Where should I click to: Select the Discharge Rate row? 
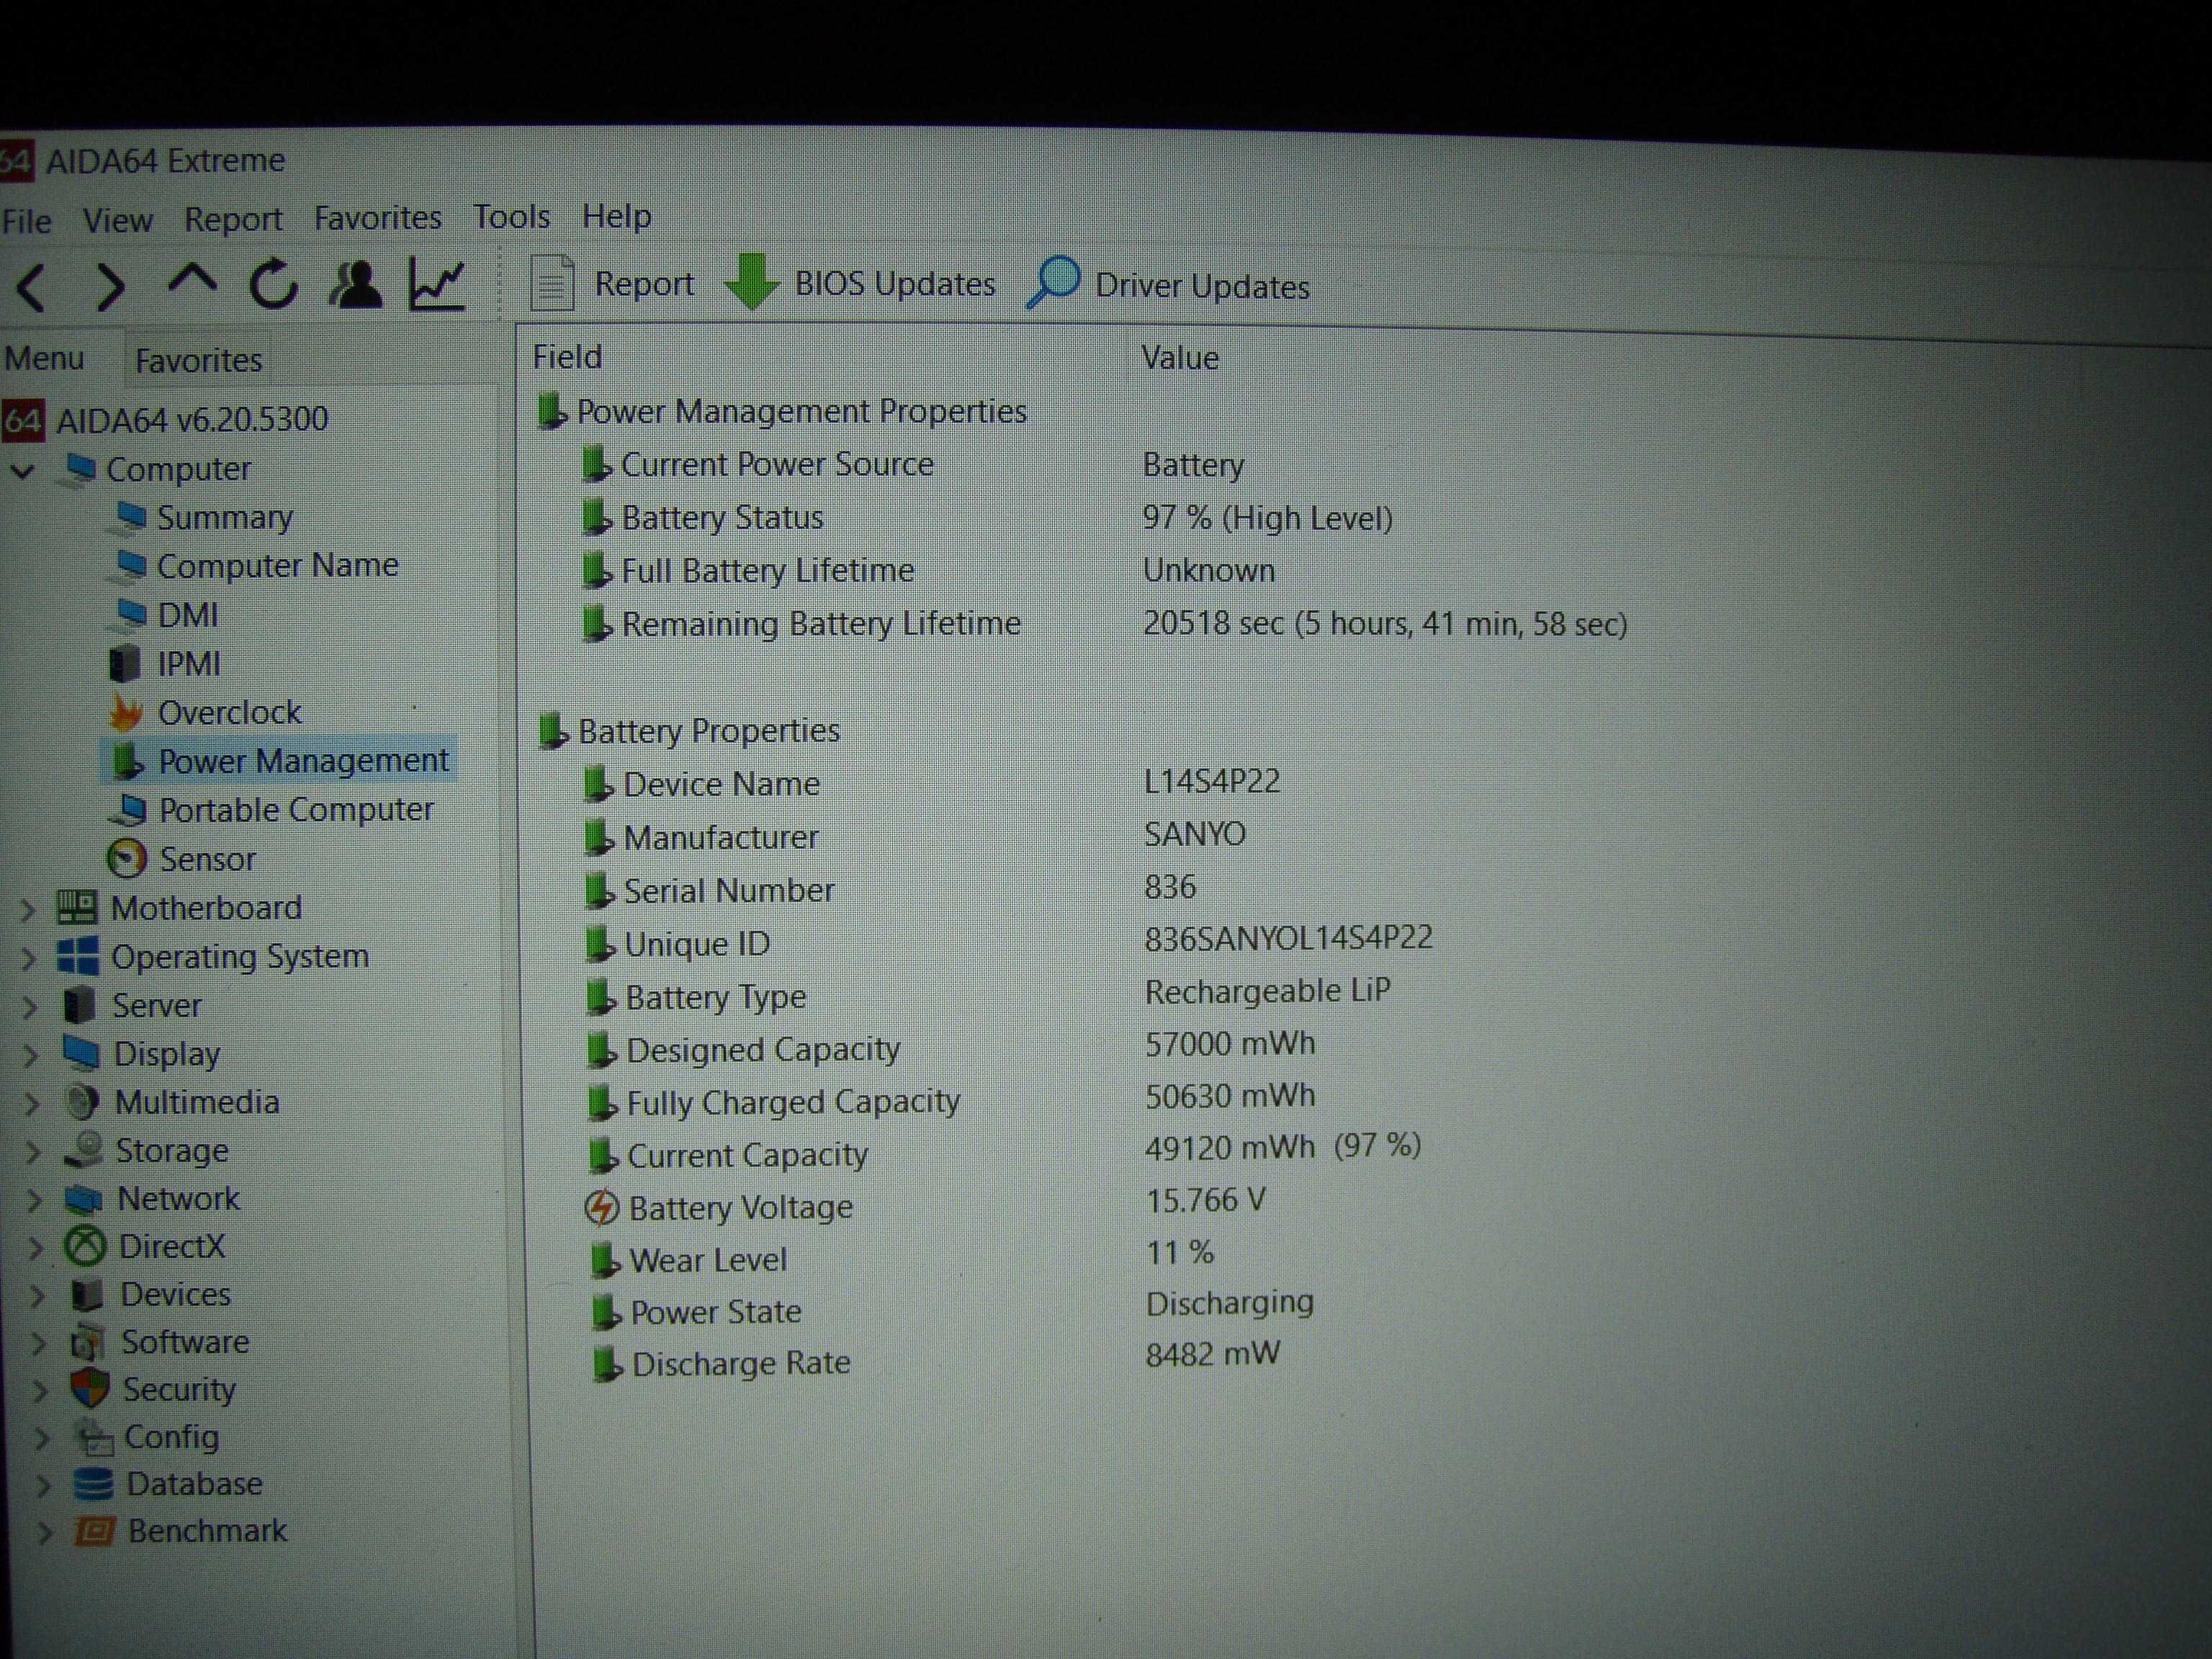pyautogui.click(x=935, y=1360)
